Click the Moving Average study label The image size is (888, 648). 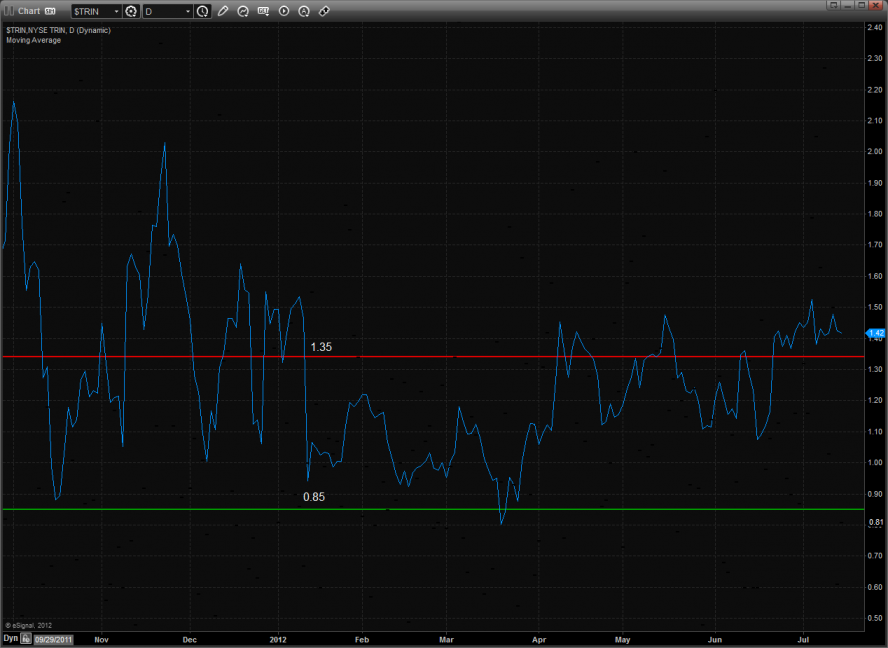[x=33, y=40]
